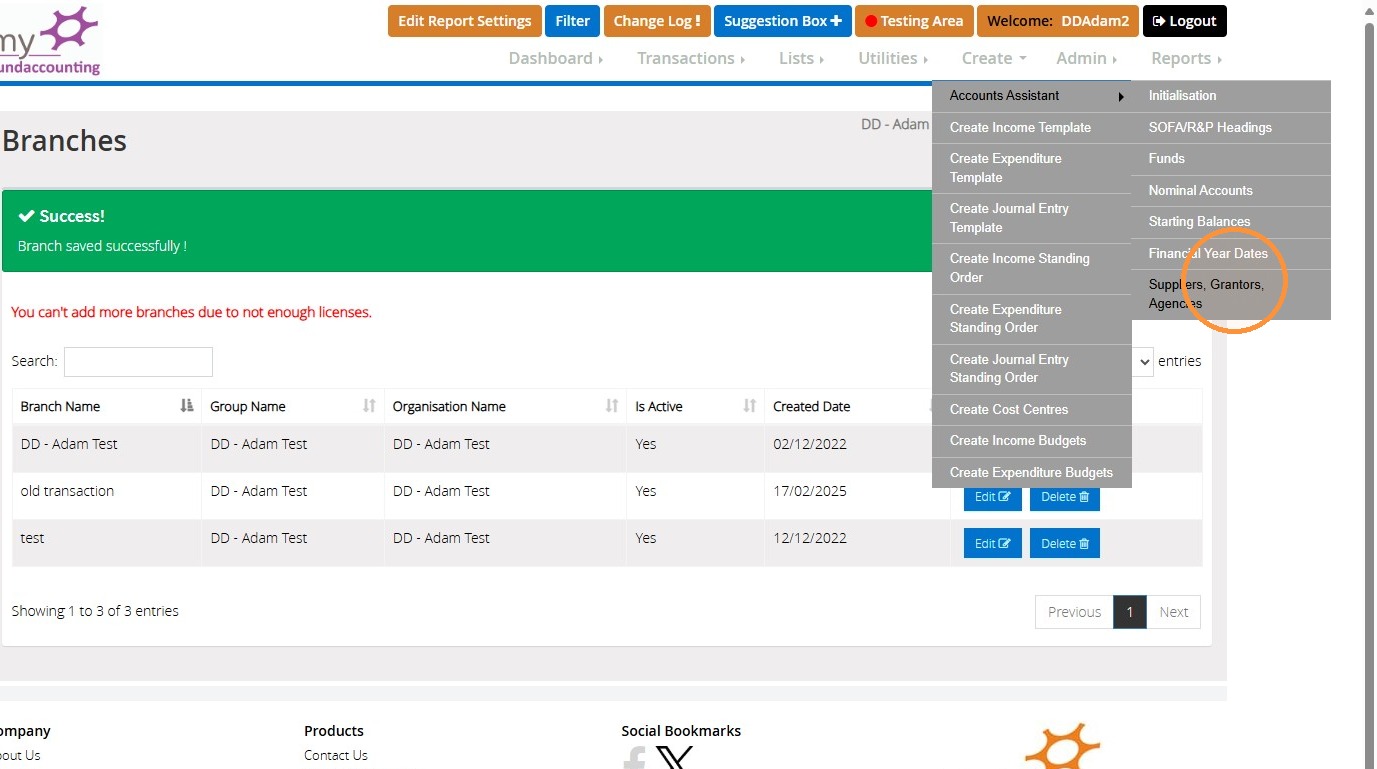This screenshot has height=769, width=1377.
Task: Open the entries-per-page dropdown
Action: (x=1144, y=361)
